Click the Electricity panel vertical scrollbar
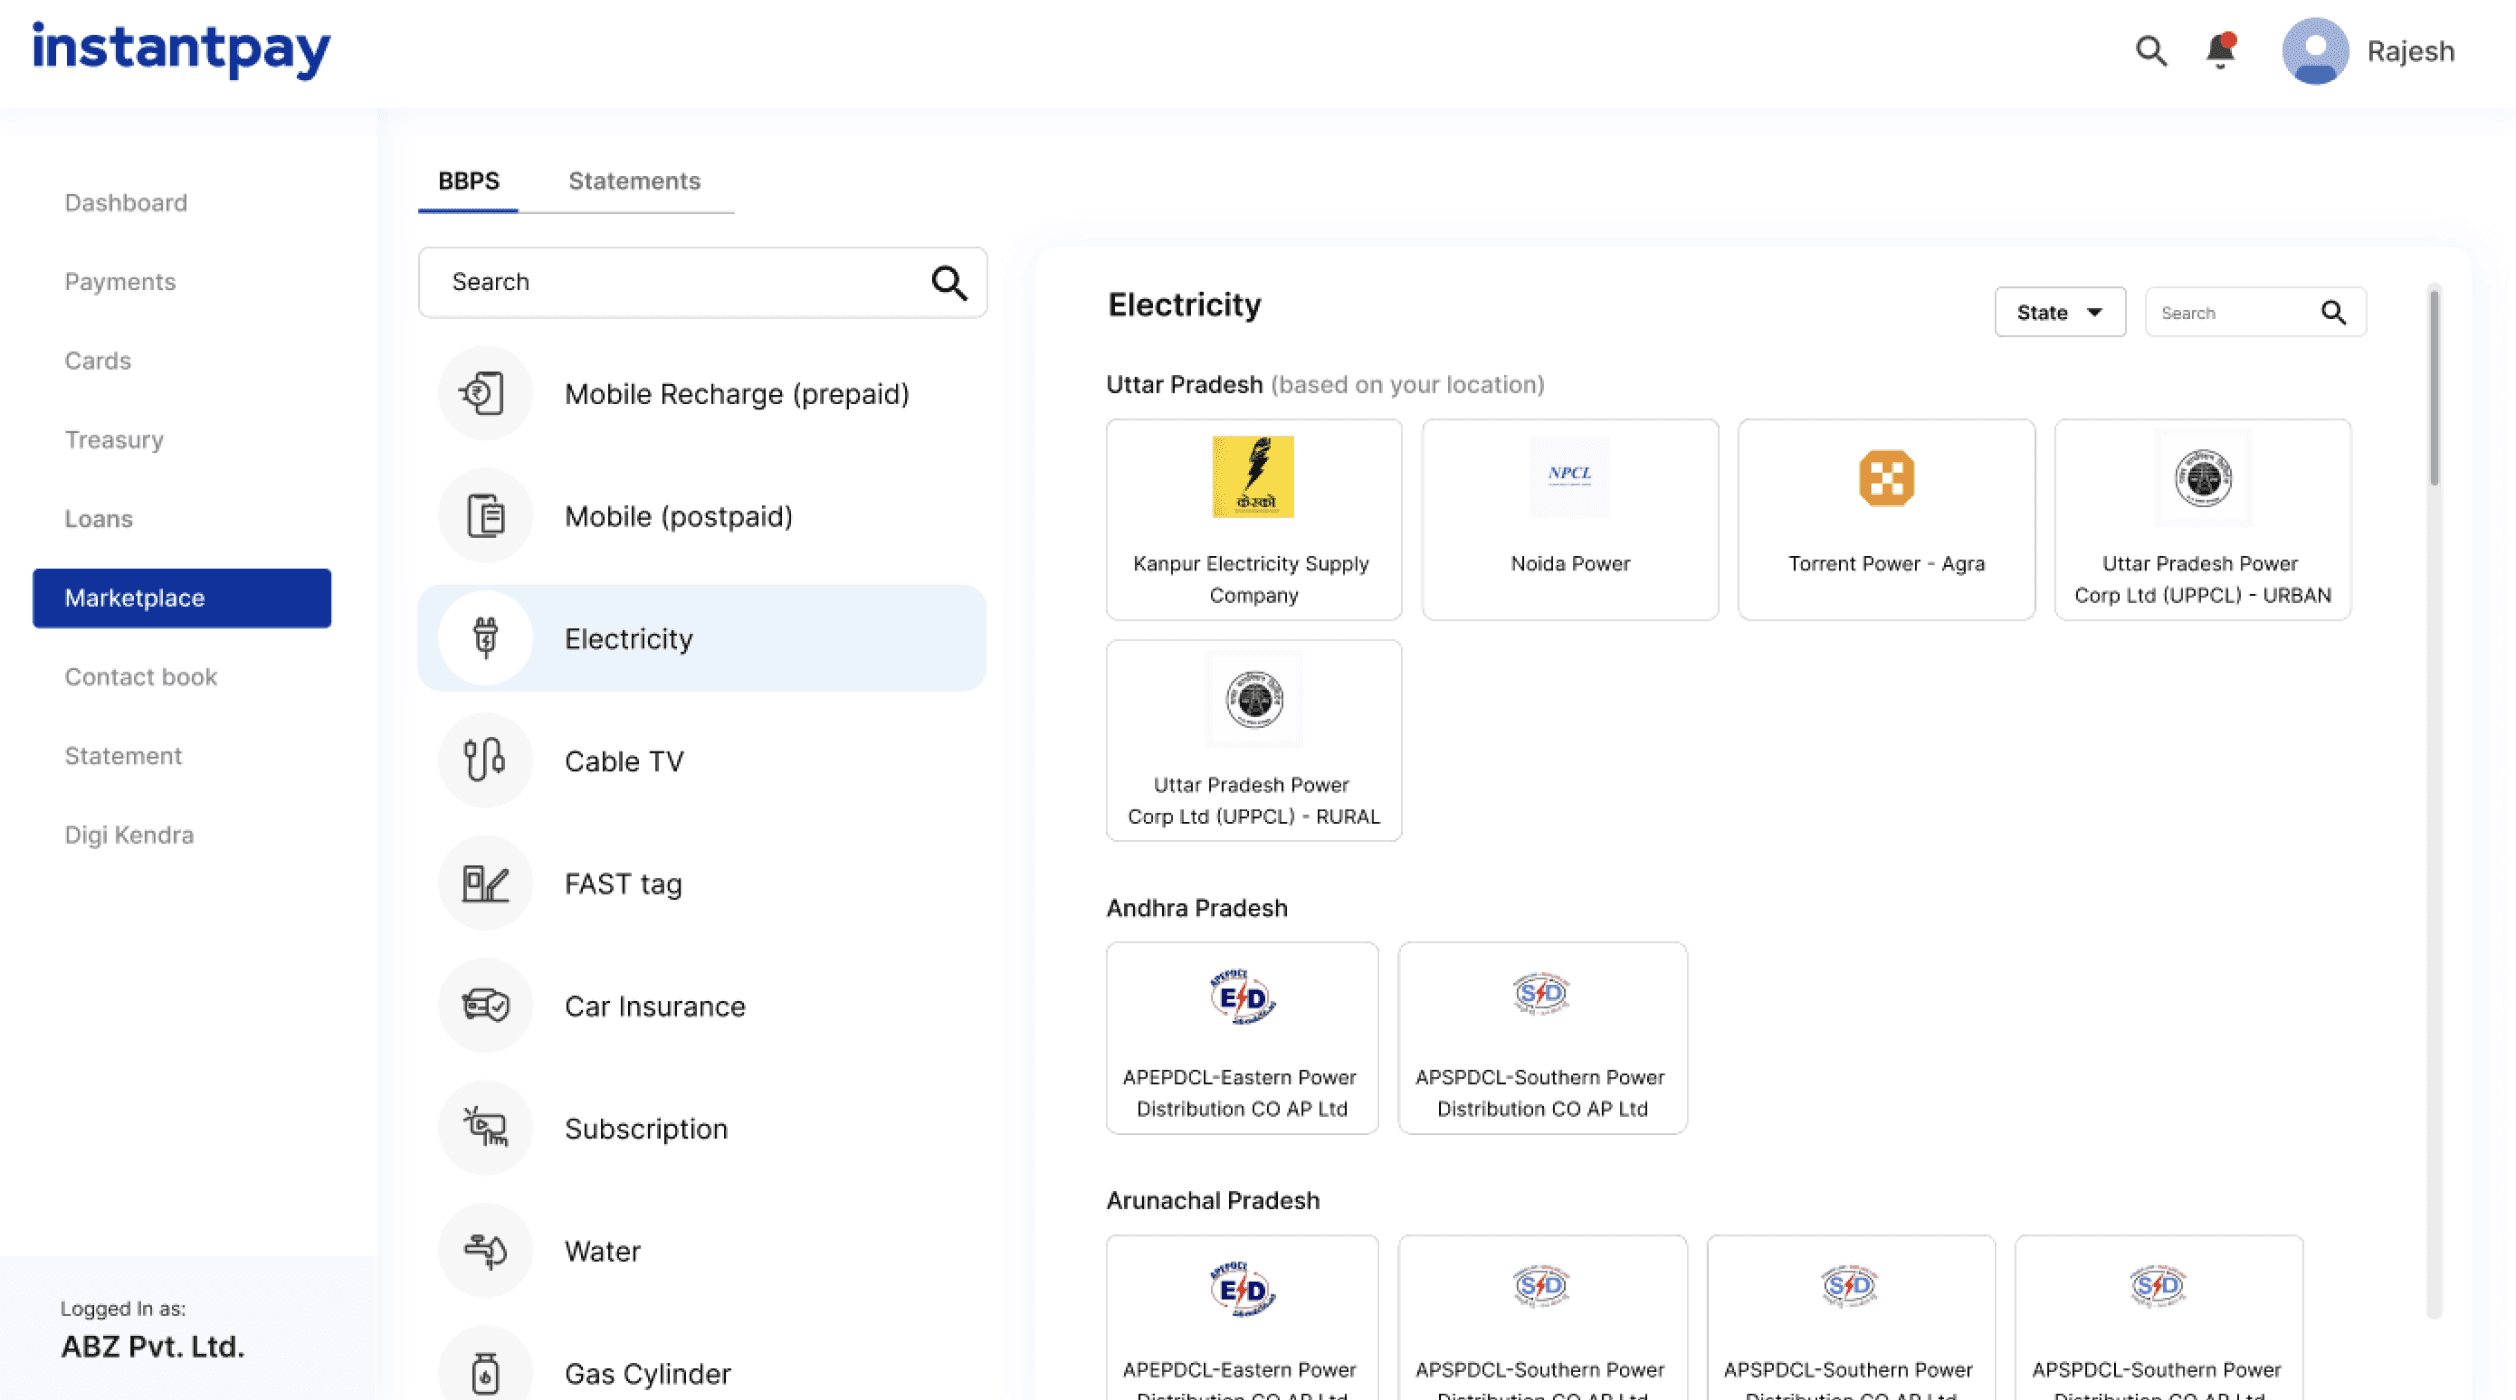Image resolution: width=2516 pixels, height=1400 pixels. click(2433, 390)
